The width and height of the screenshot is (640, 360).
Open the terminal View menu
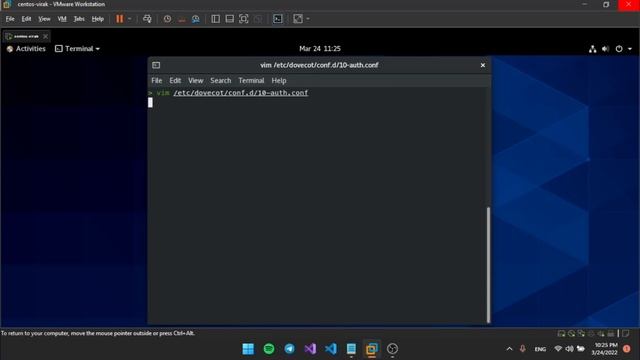[196, 80]
